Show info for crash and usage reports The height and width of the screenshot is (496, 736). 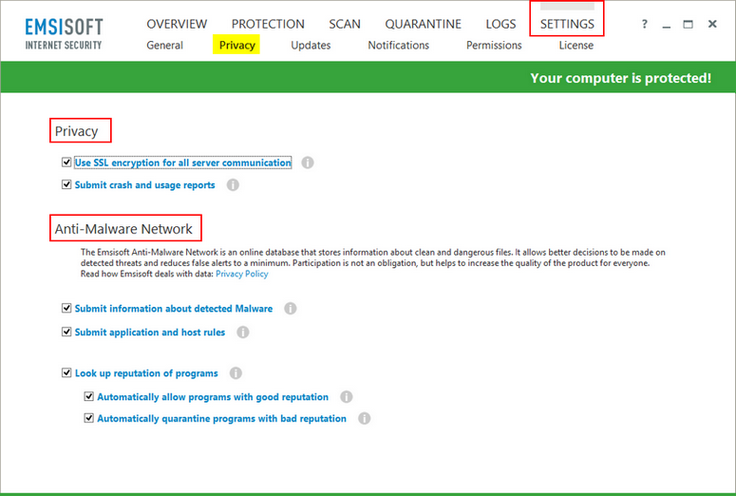click(x=233, y=185)
